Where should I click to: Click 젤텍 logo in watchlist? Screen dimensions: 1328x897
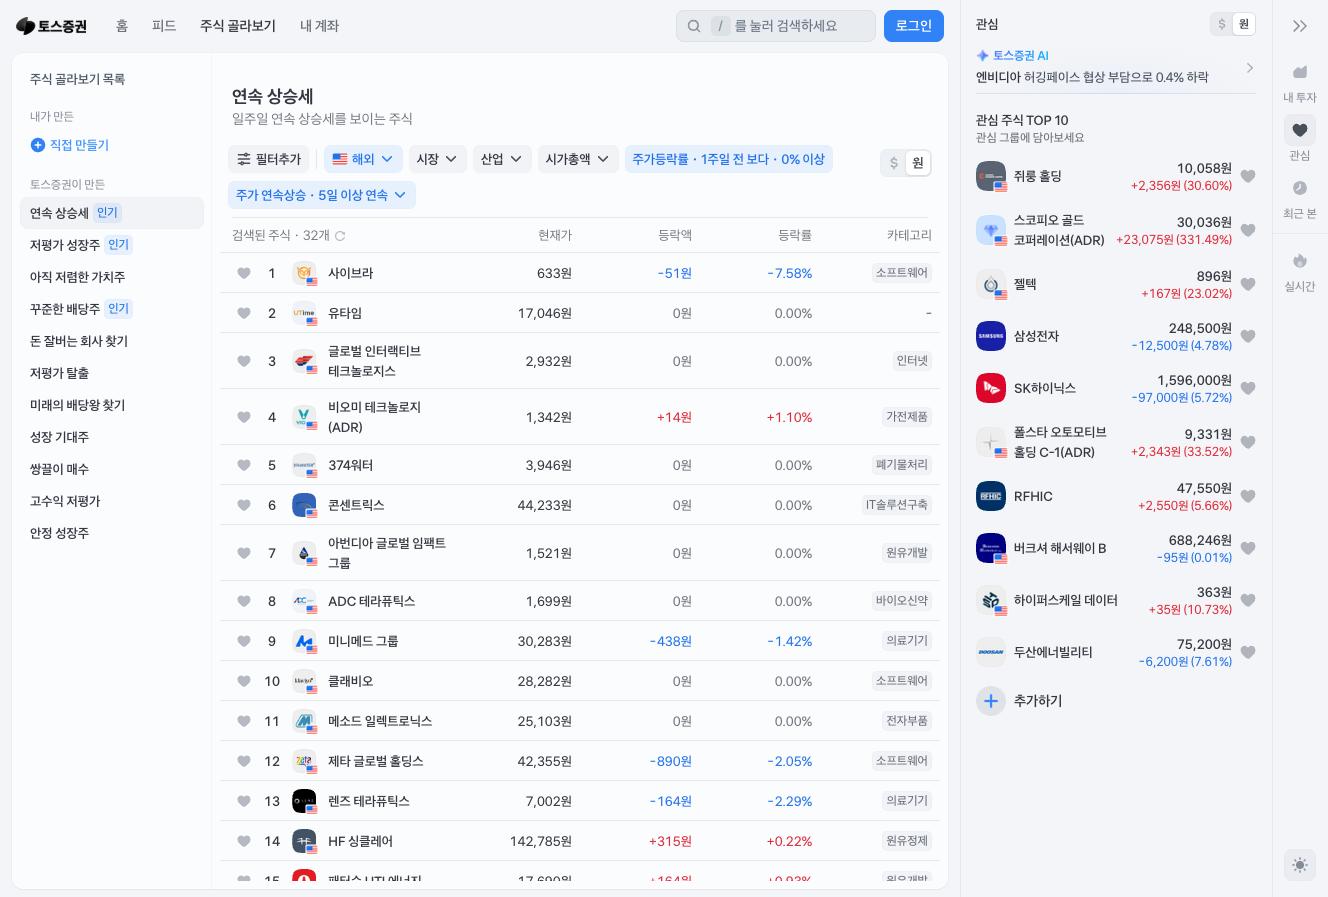tap(991, 284)
